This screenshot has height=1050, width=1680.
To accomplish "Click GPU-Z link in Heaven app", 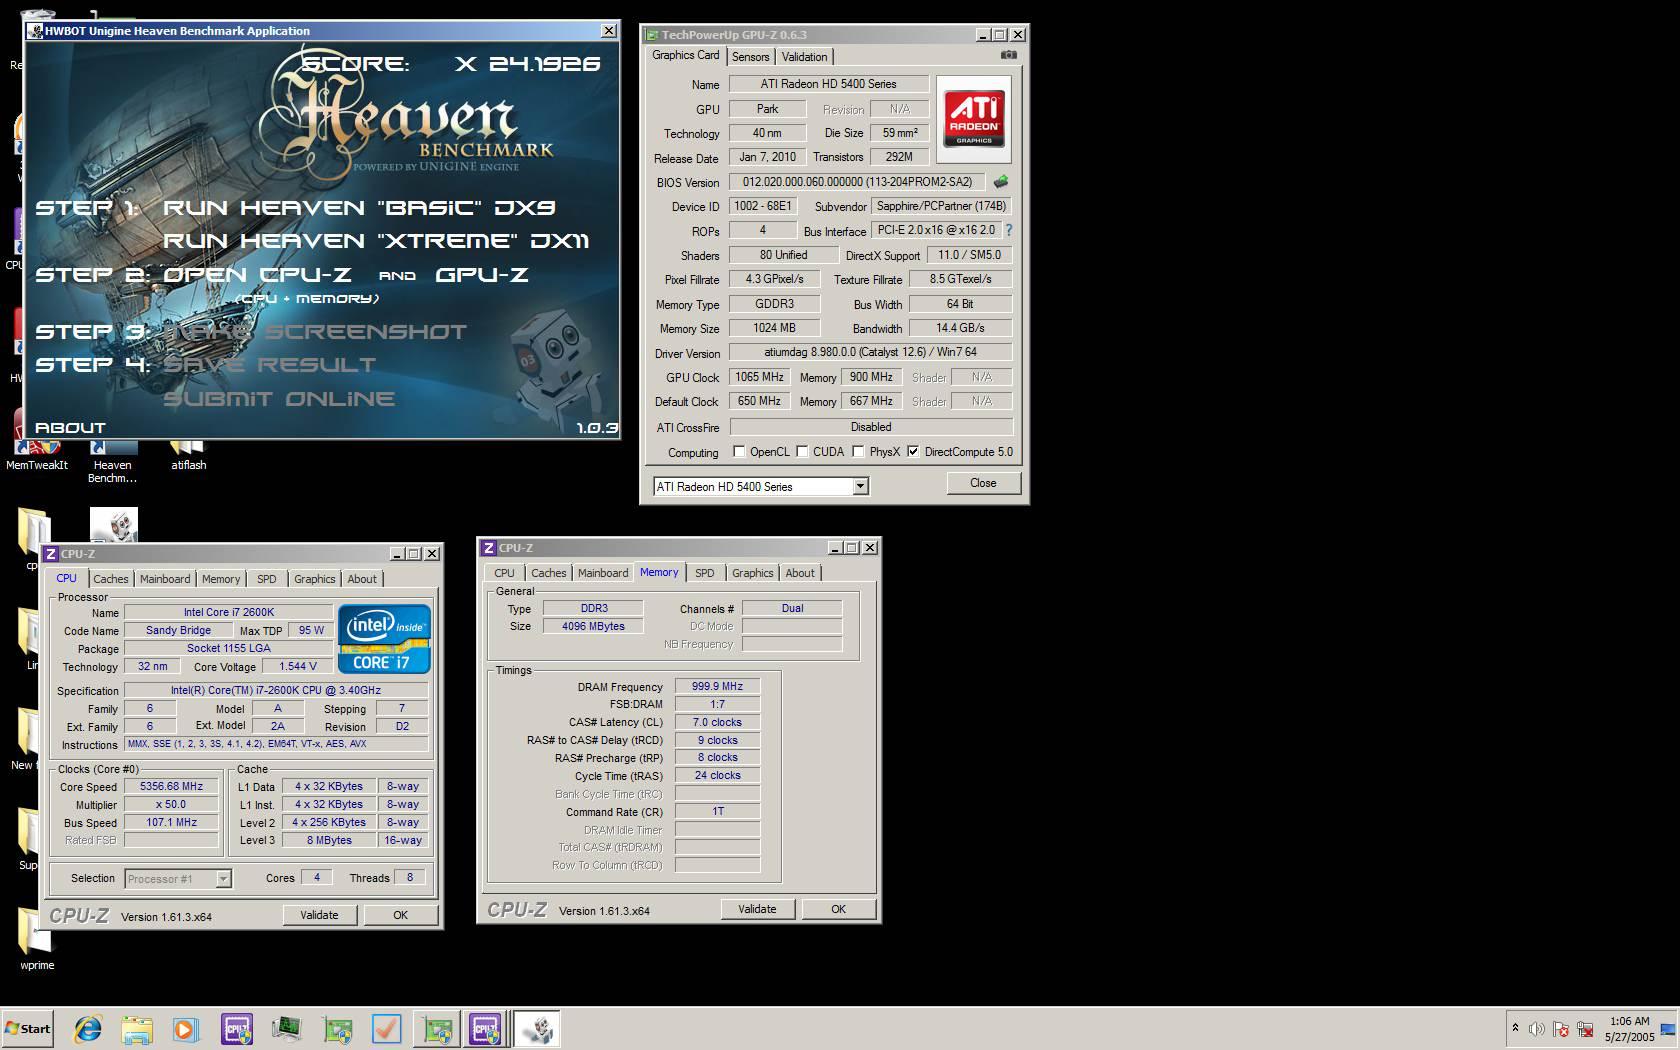I will point(481,275).
